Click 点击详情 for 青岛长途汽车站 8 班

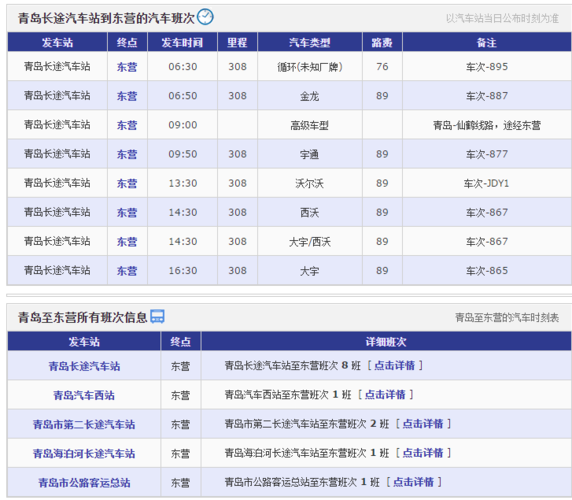coord(395,365)
